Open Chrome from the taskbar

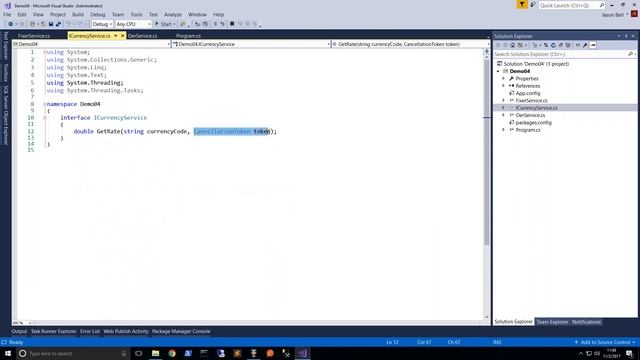point(172,353)
